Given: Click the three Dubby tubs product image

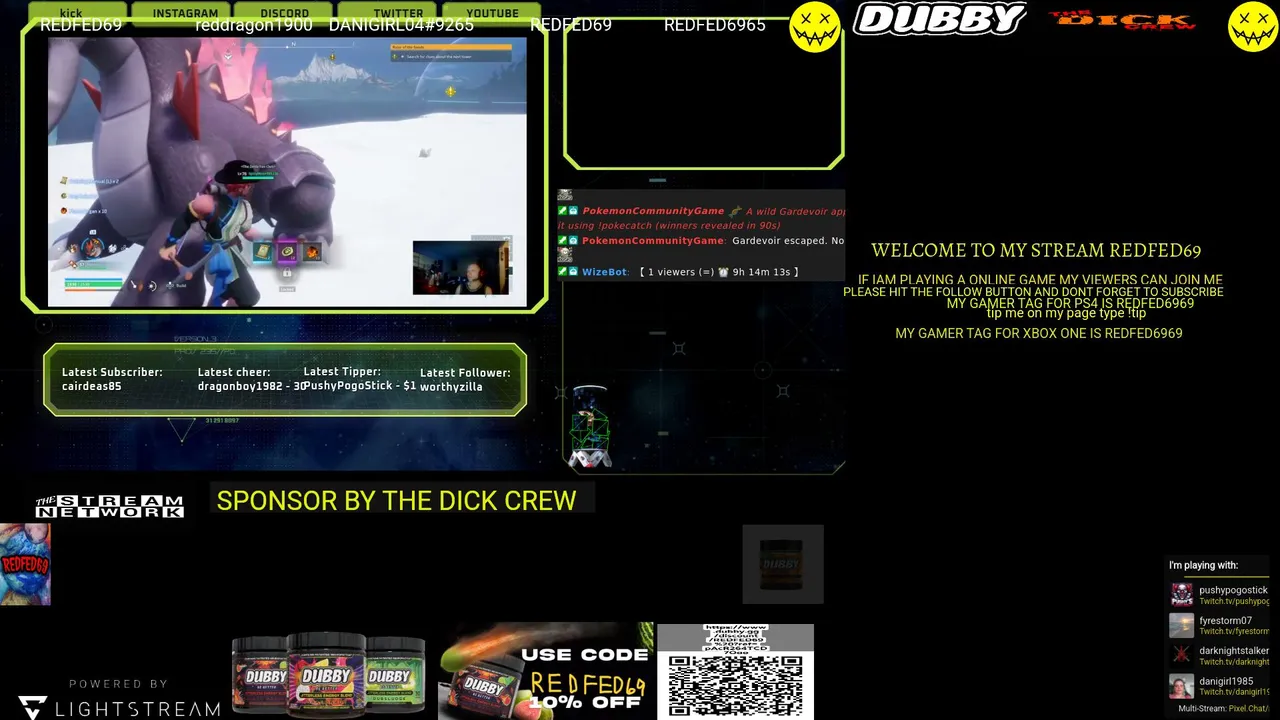Looking at the screenshot, I should click(328, 676).
